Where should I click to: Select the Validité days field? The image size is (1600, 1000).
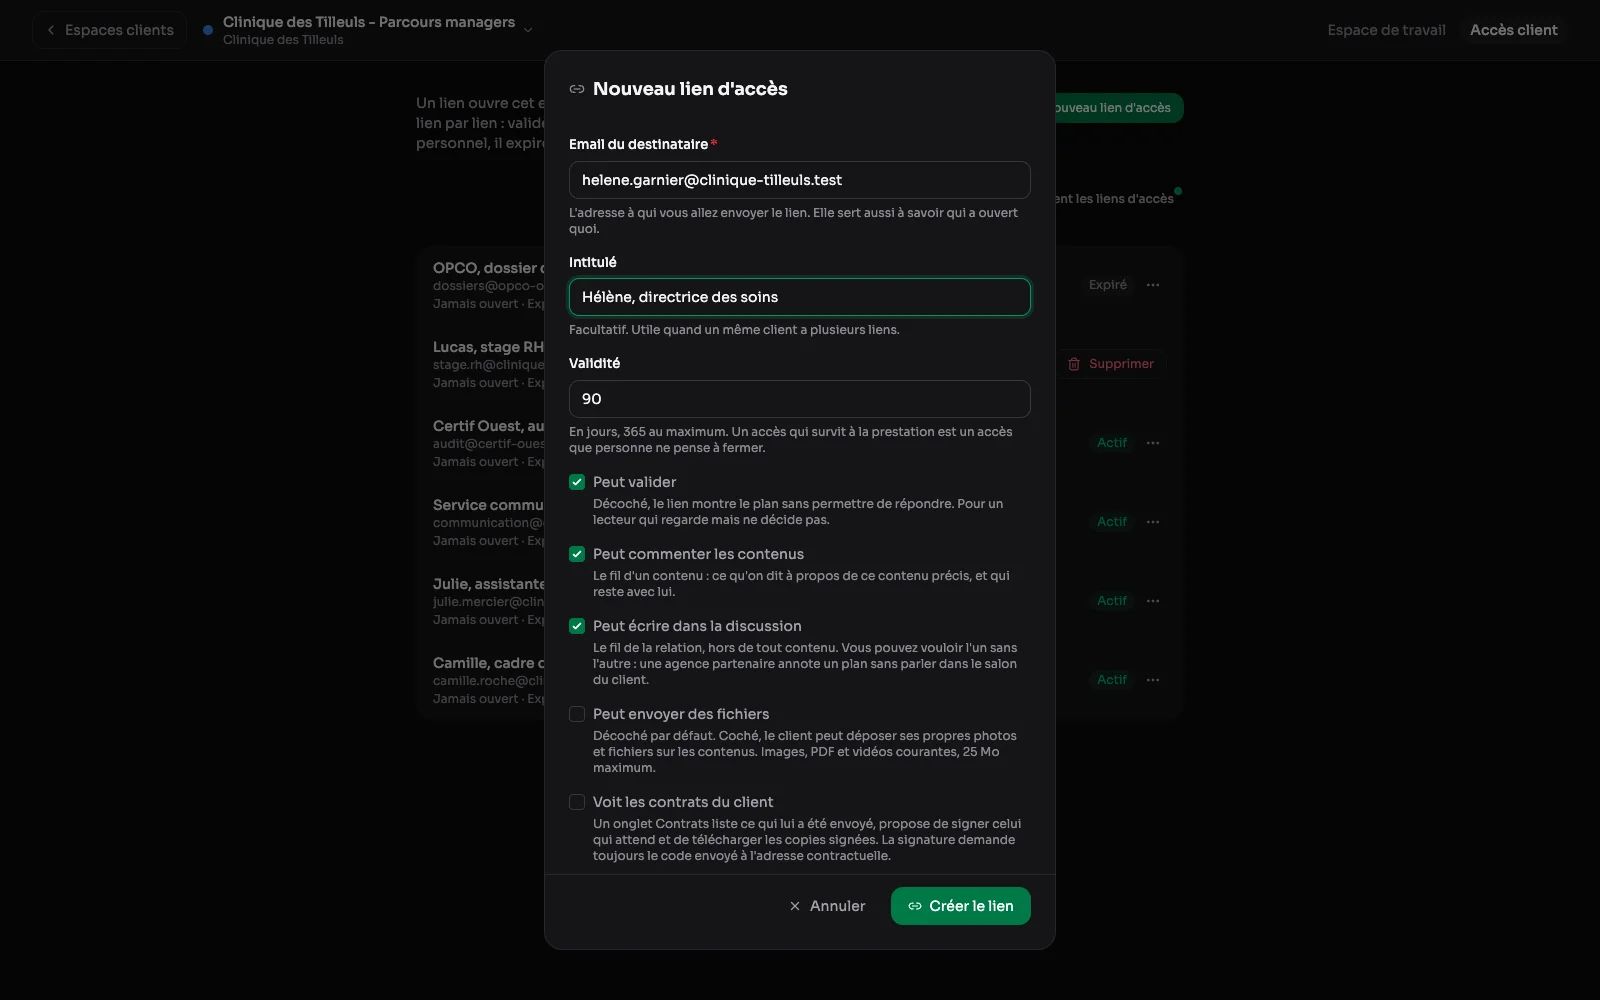pos(800,399)
